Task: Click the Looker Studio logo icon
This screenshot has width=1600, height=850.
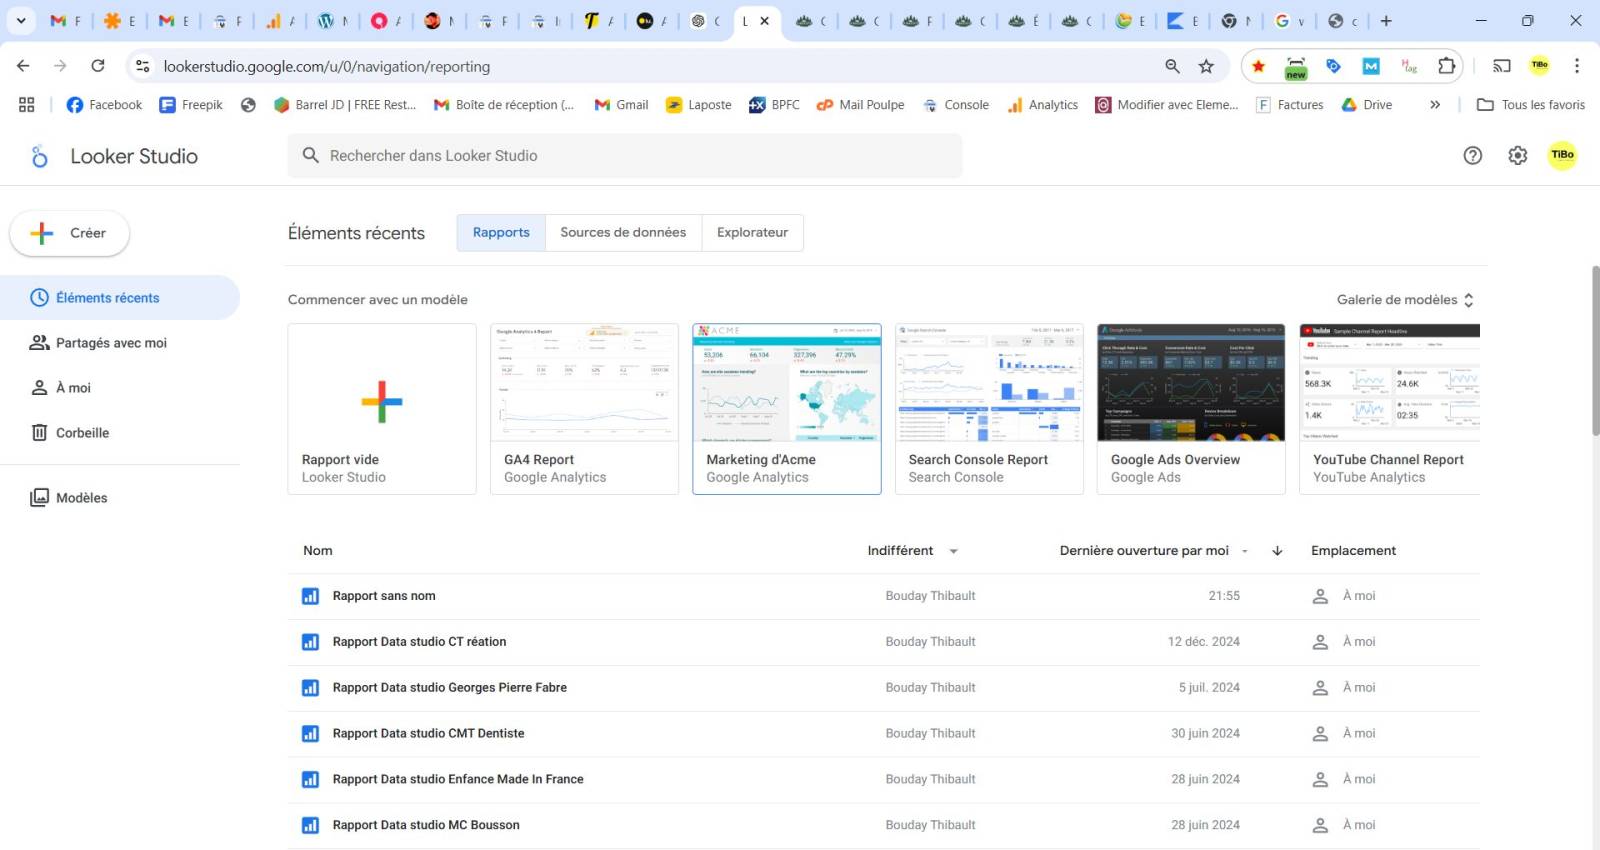Action: (x=40, y=156)
